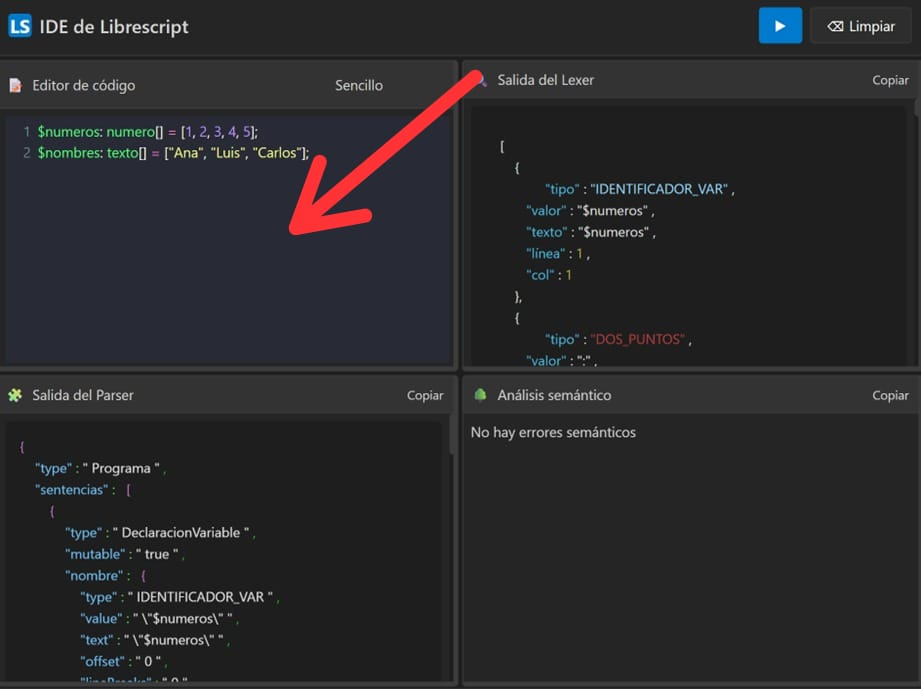The height and width of the screenshot is (689, 921).
Task: Click the Análisis semántico panel icon
Action: click(x=480, y=395)
